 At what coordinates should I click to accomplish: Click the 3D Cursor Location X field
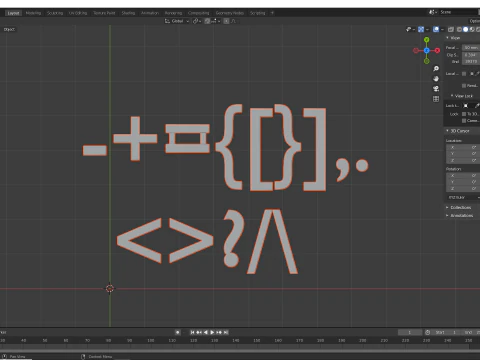point(463,147)
